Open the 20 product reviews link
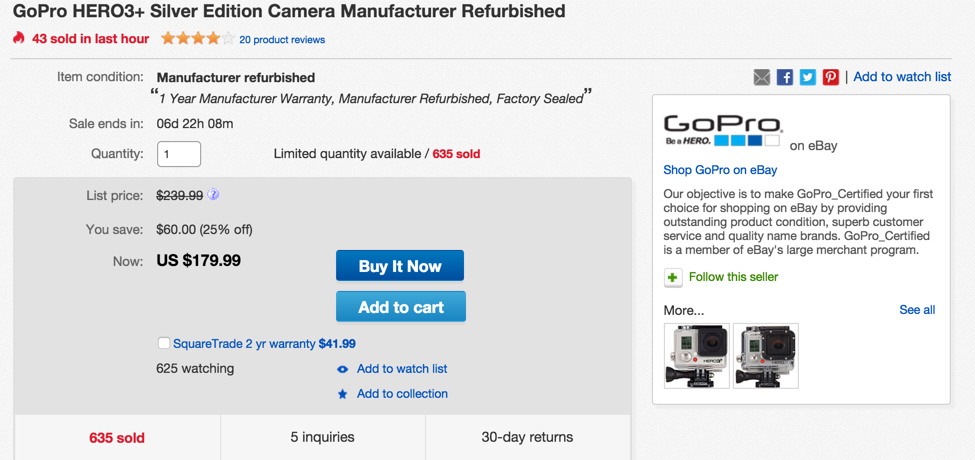The width and height of the screenshot is (975, 460). 282,40
